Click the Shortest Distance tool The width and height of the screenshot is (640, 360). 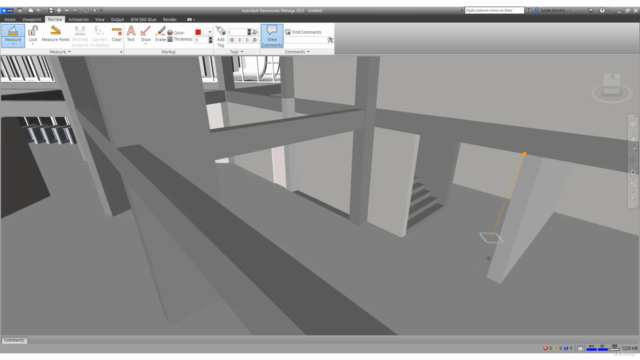click(80, 36)
